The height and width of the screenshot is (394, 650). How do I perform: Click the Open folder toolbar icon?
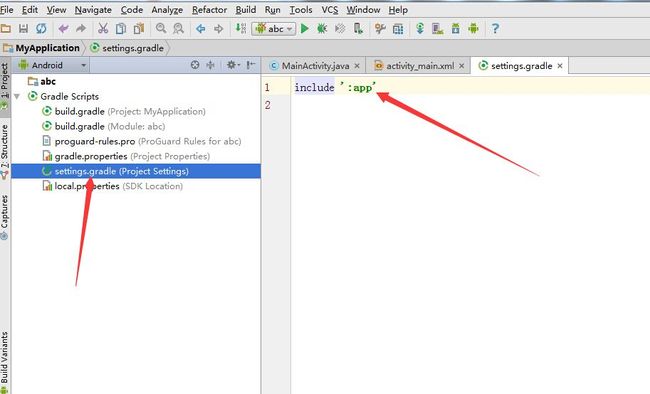6,29
